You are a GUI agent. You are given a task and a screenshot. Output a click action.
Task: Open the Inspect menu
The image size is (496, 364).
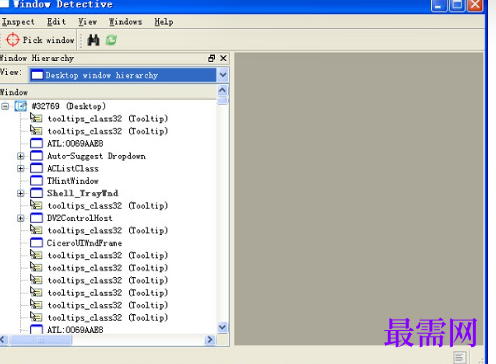pyautogui.click(x=18, y=22)
